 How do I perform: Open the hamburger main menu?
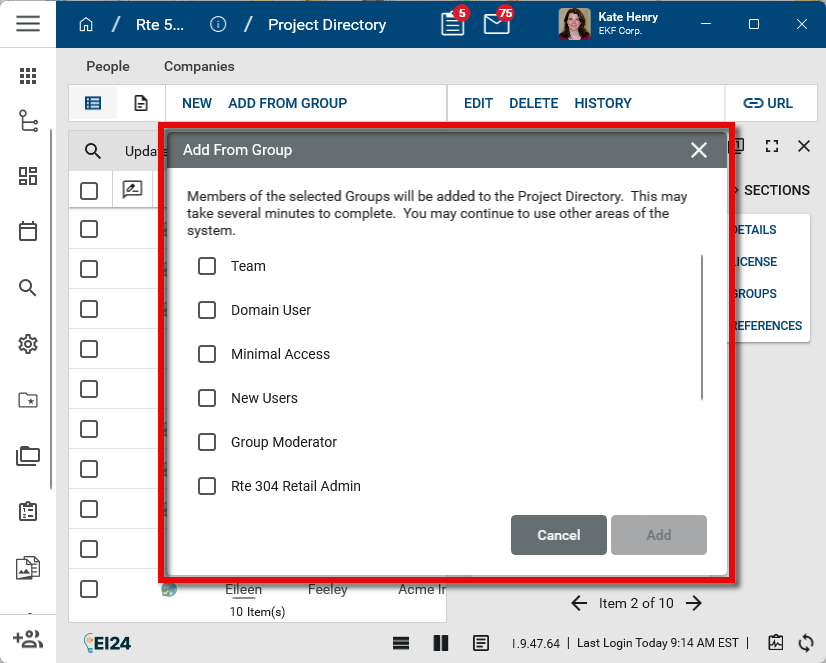(x=28, y=24)
